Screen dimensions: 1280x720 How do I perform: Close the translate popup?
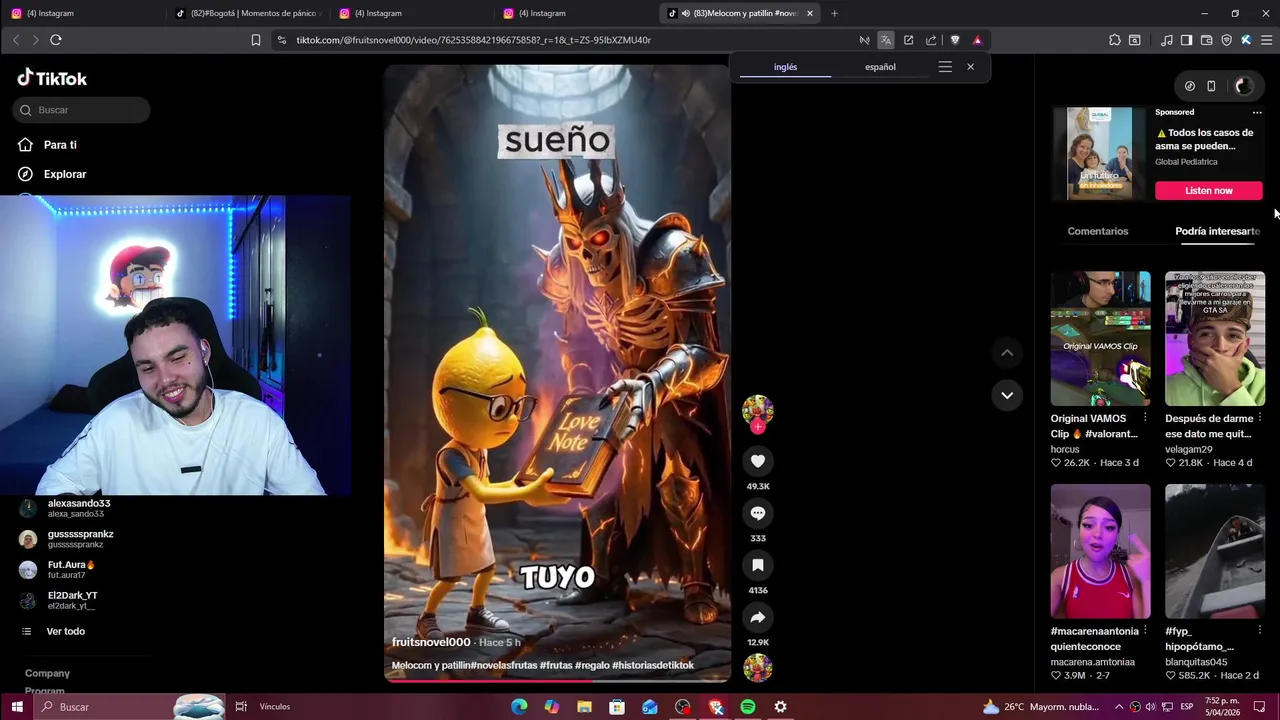(x=970, y=67)
